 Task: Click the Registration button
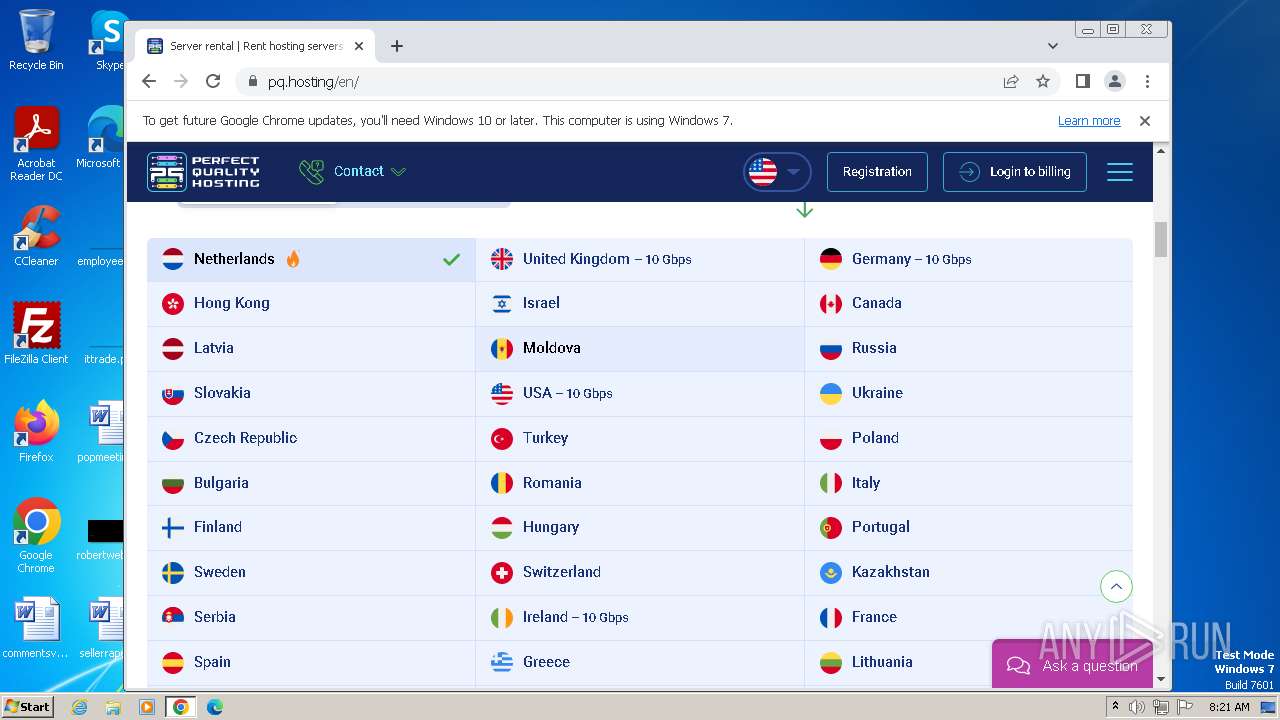pos(877,172)
